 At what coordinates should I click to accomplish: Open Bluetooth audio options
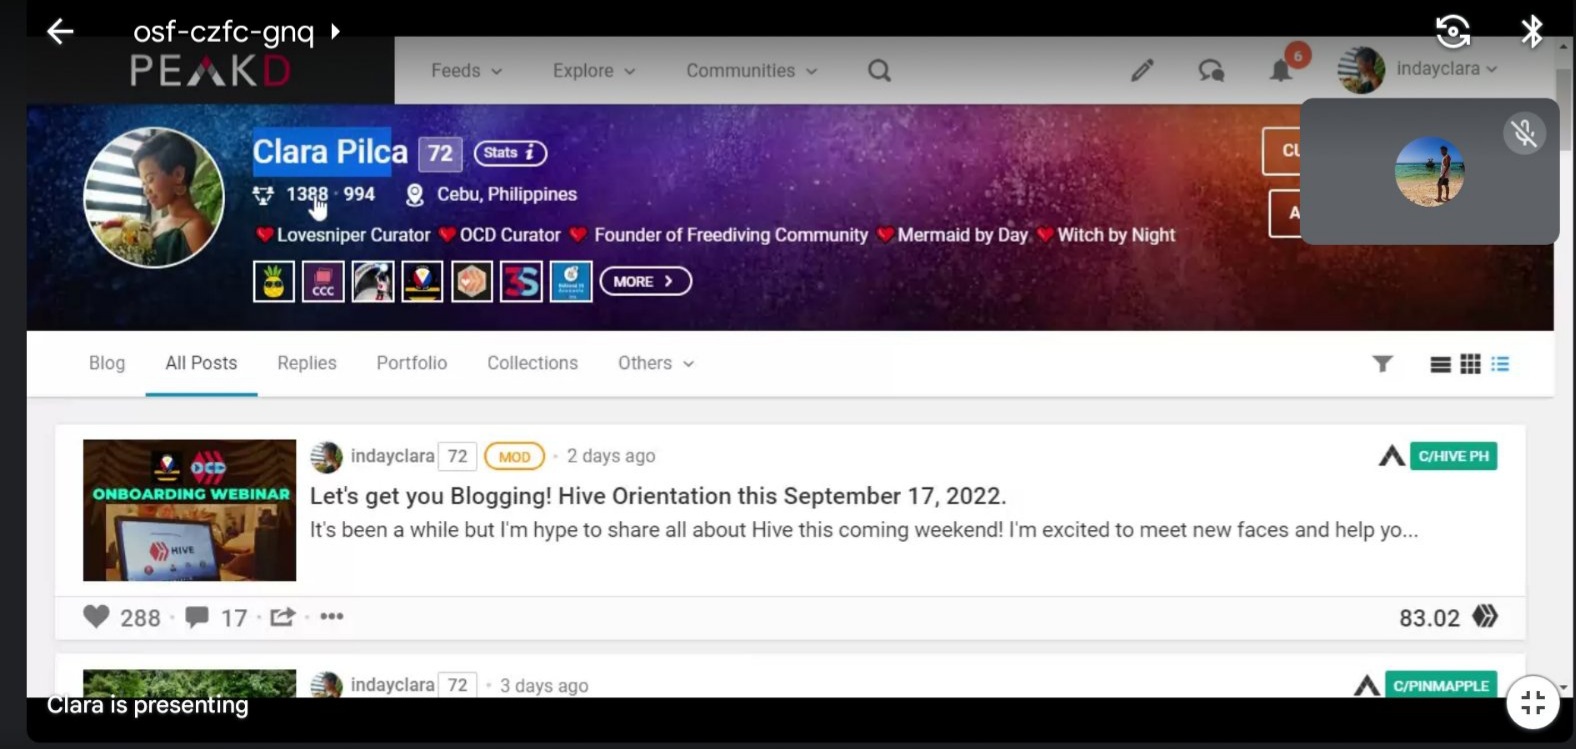[1532, 31]
